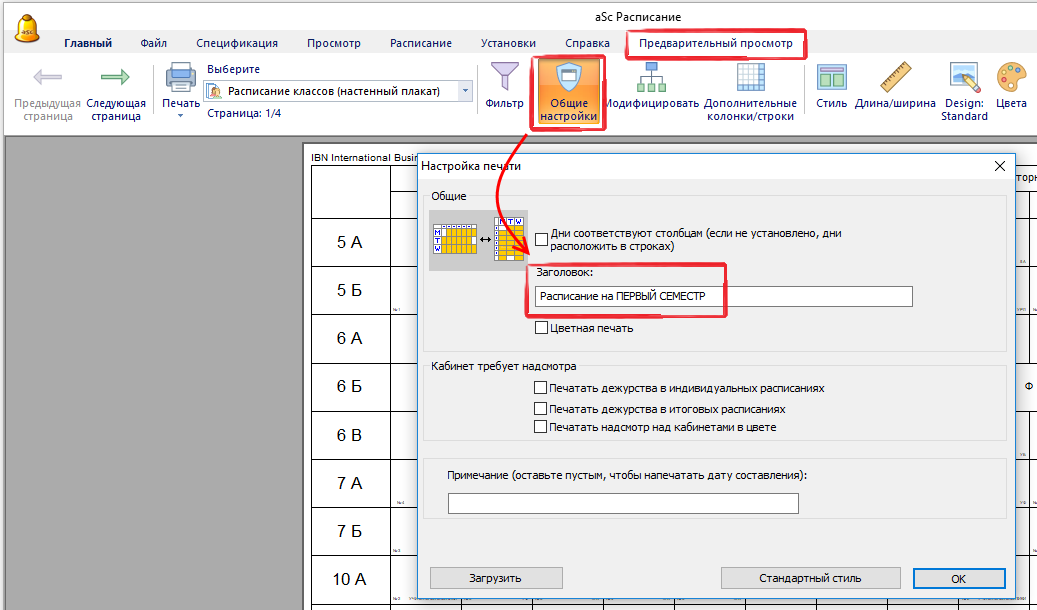Enable Цветная печать checkbox

pyautogui.click(x=542, y=328)
